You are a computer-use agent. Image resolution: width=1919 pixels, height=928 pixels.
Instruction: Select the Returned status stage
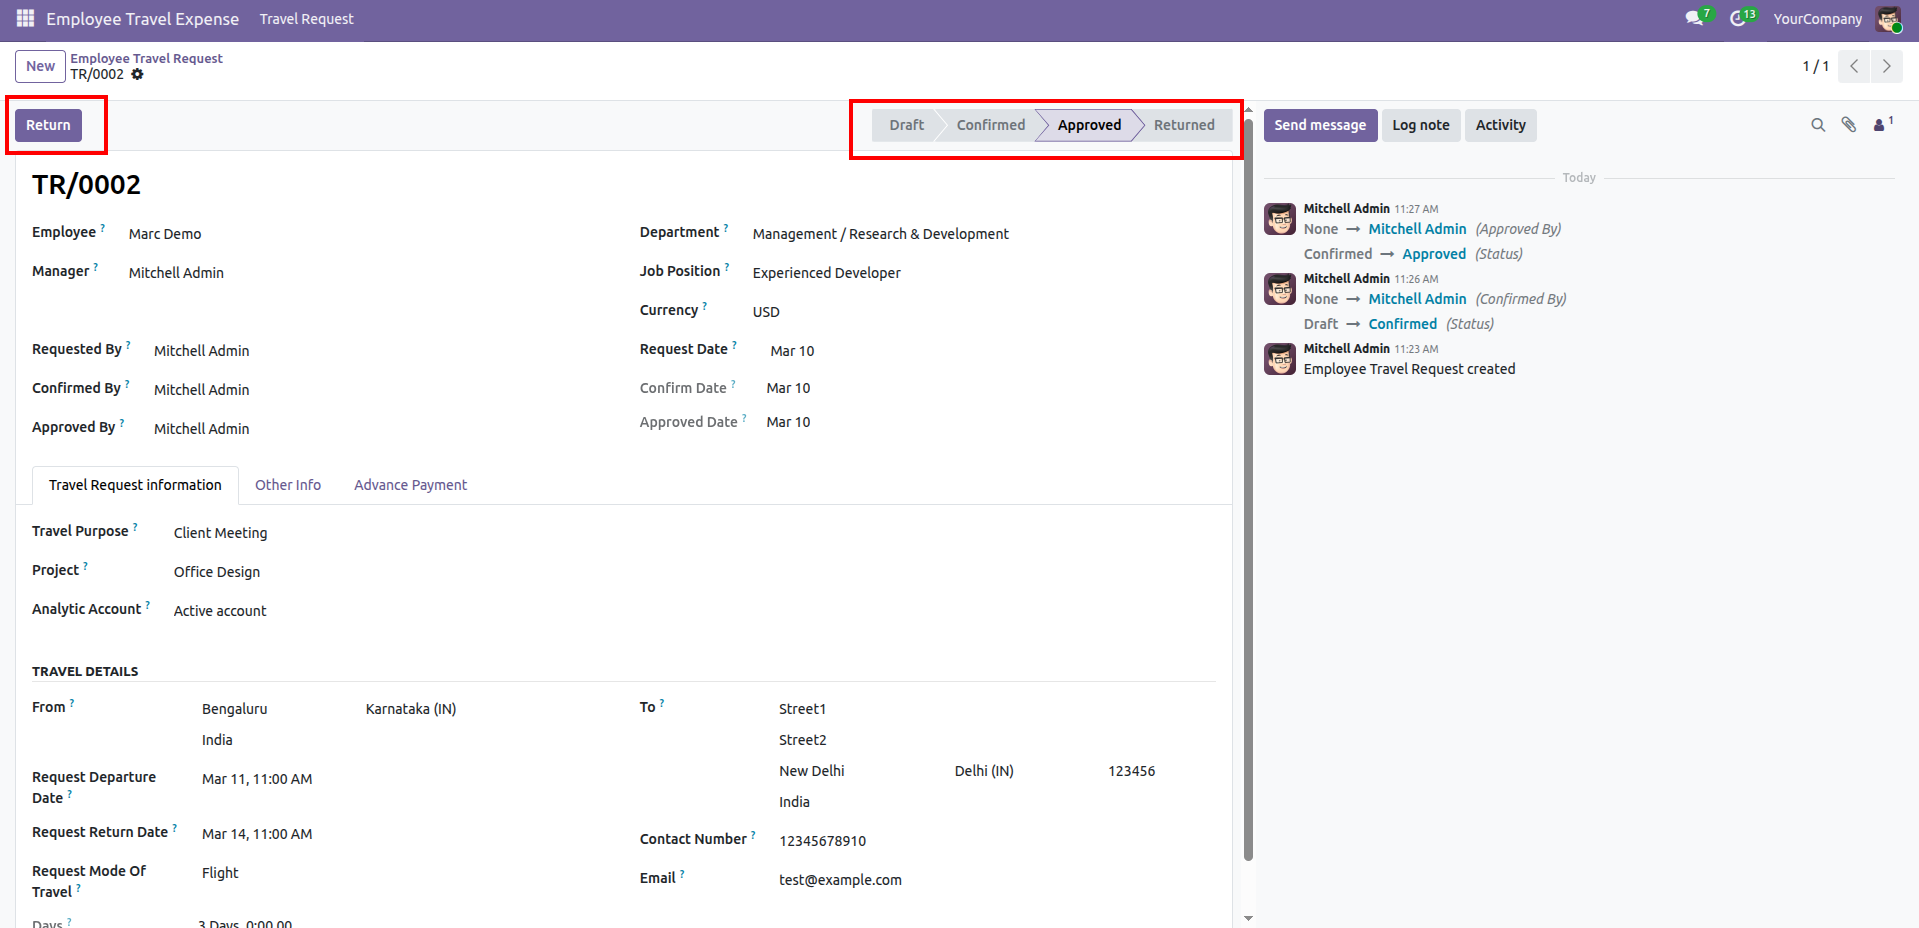(1183, 125)
